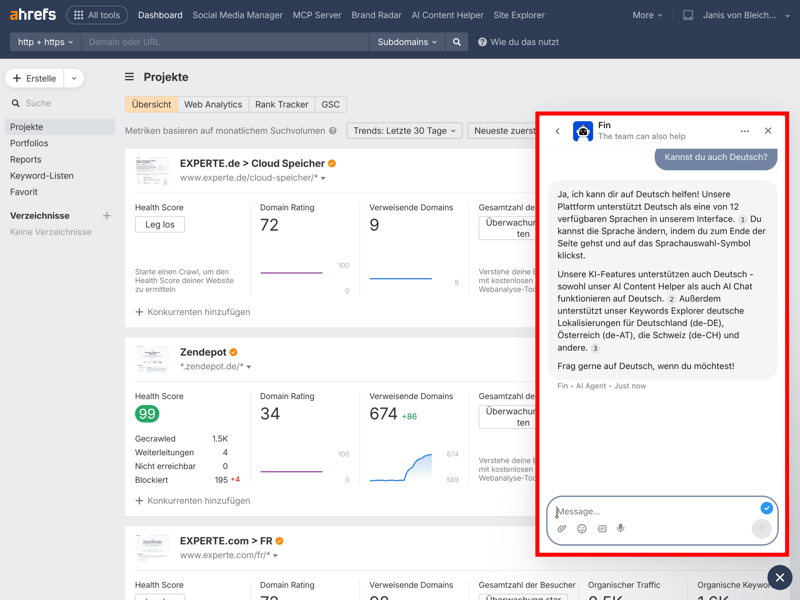Open the emoji picker in chat
800x600 pixels.
582,529
